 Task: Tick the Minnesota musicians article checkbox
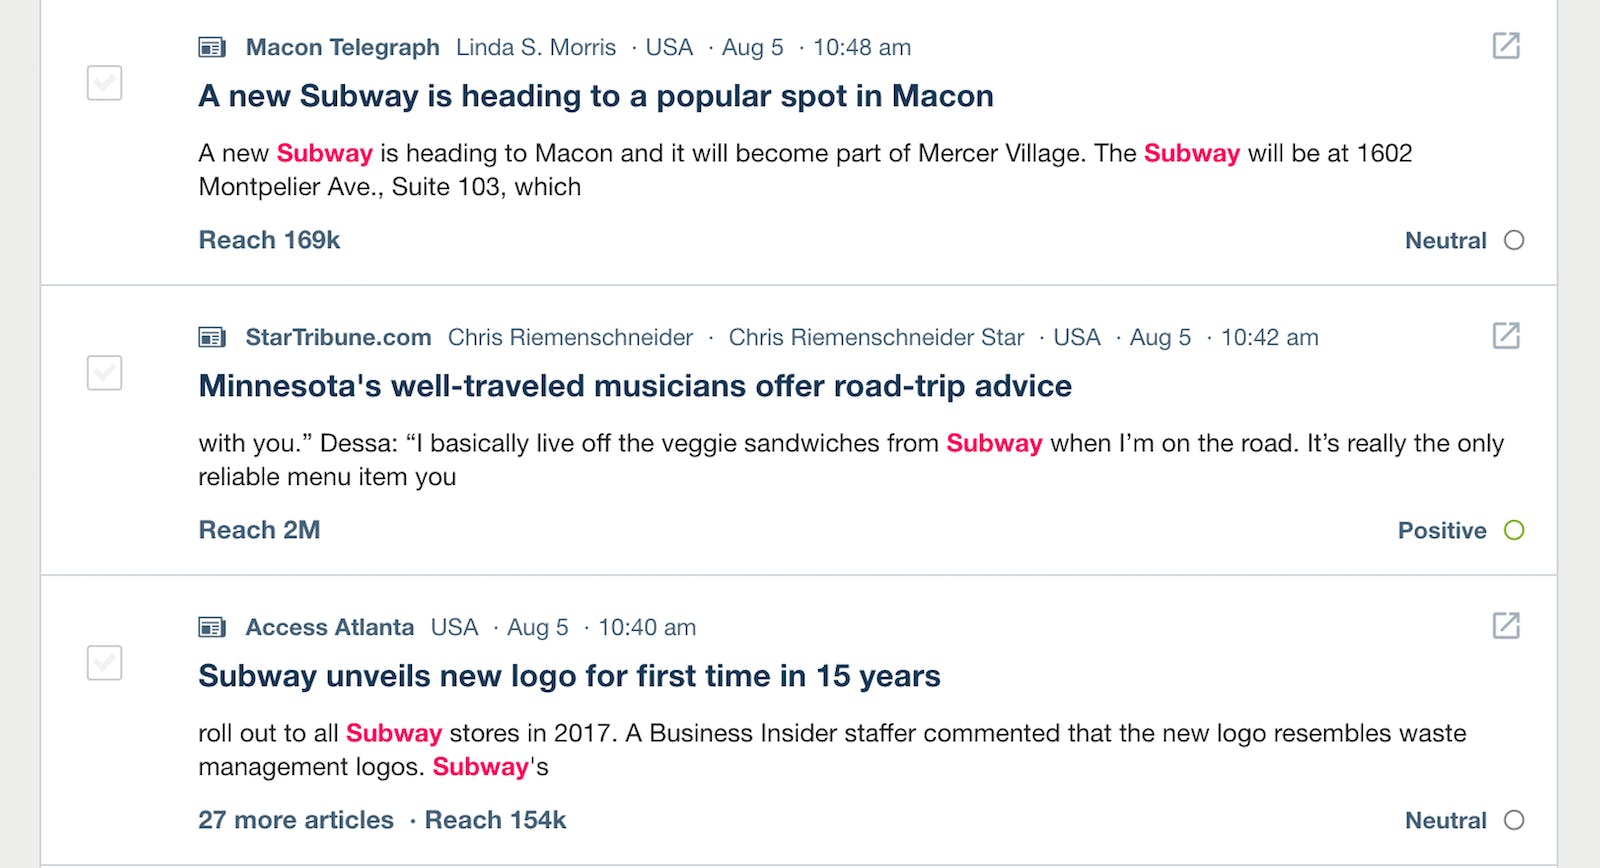pos(105,373)
